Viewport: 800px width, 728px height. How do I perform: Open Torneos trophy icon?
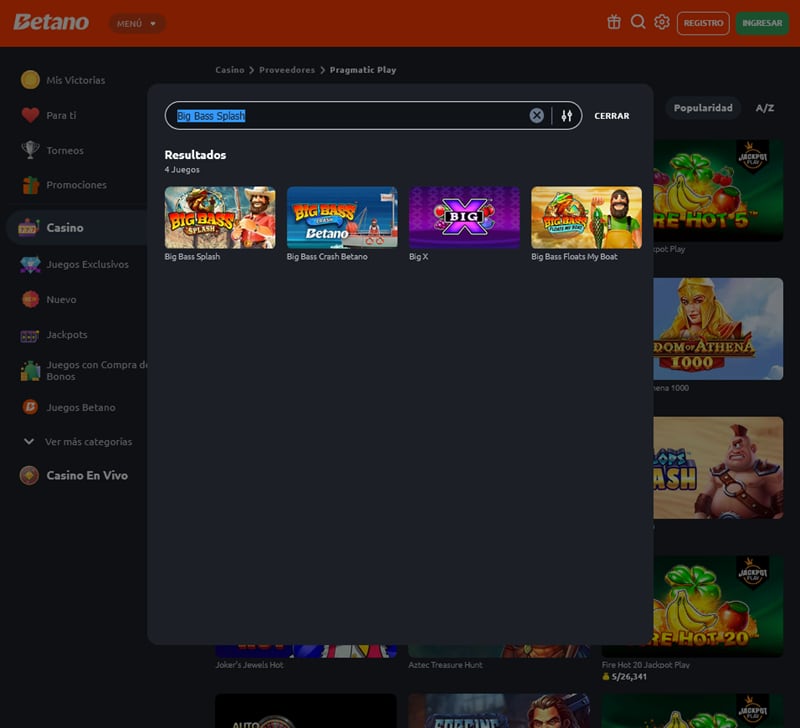point(30,150)
